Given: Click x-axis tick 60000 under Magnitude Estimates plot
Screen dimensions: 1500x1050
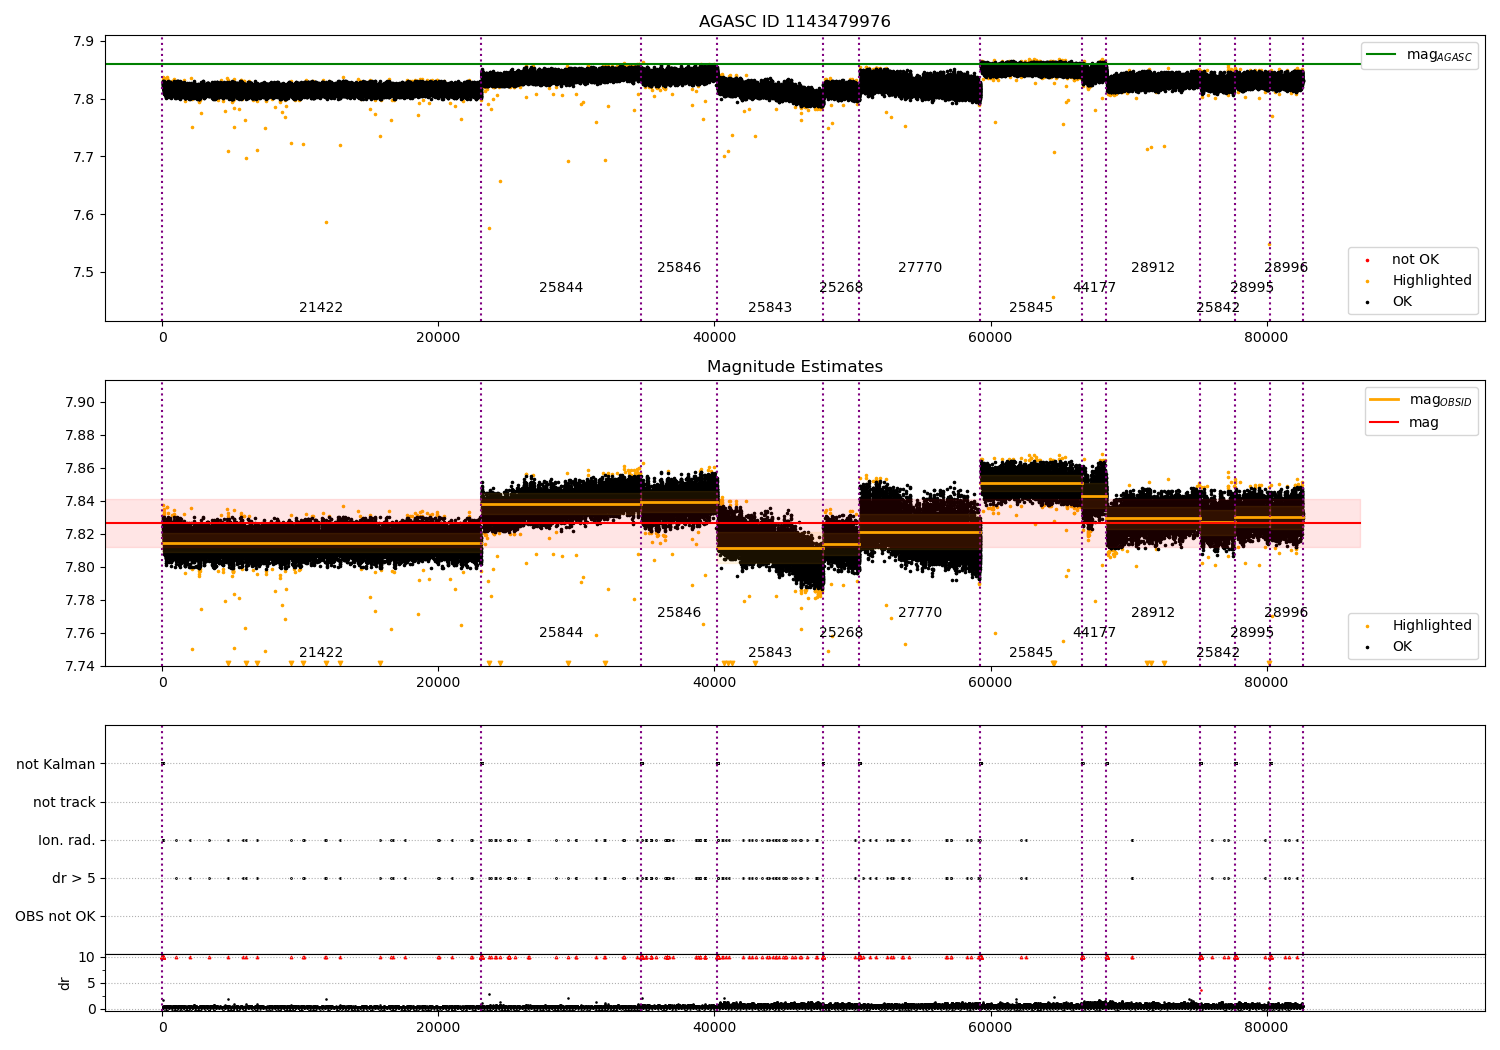Looking at the screenshot, I should (x=990, y=684).
